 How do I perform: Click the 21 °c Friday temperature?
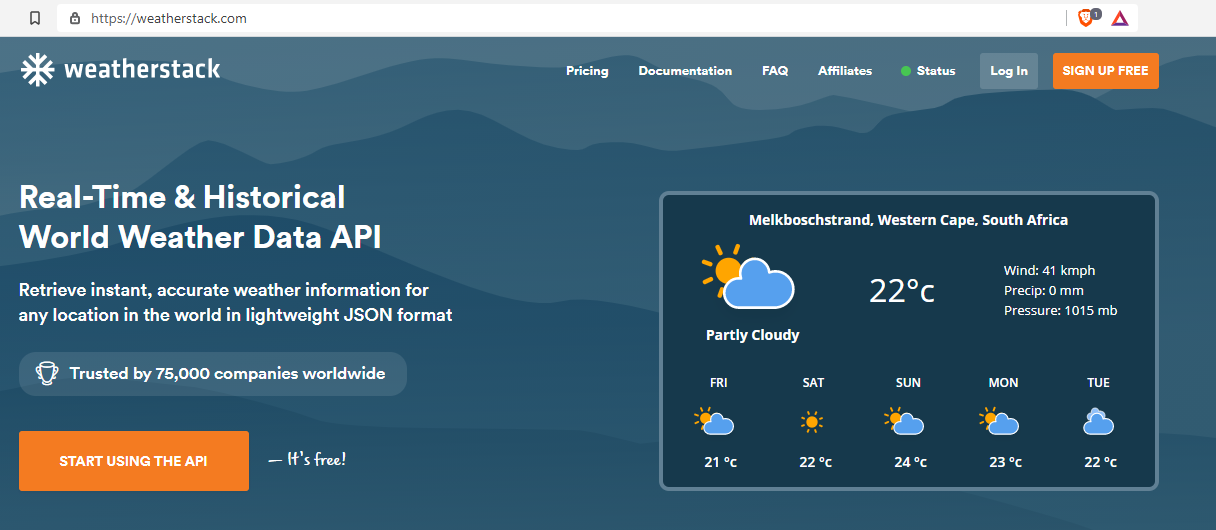point(720,462)
